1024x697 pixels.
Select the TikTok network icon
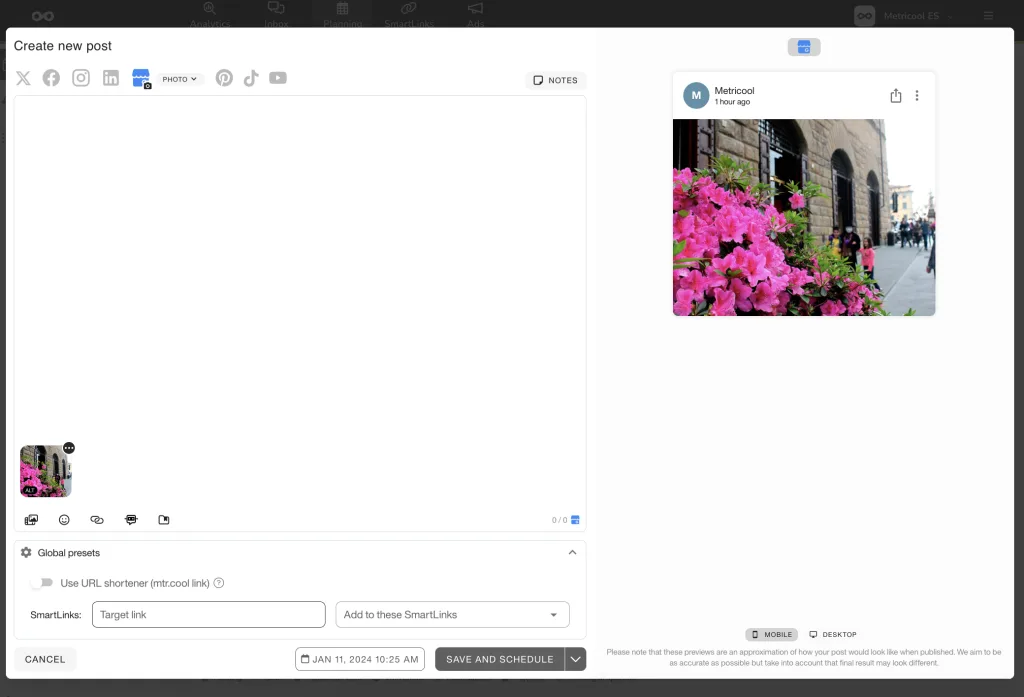click(x=251, y=78)
